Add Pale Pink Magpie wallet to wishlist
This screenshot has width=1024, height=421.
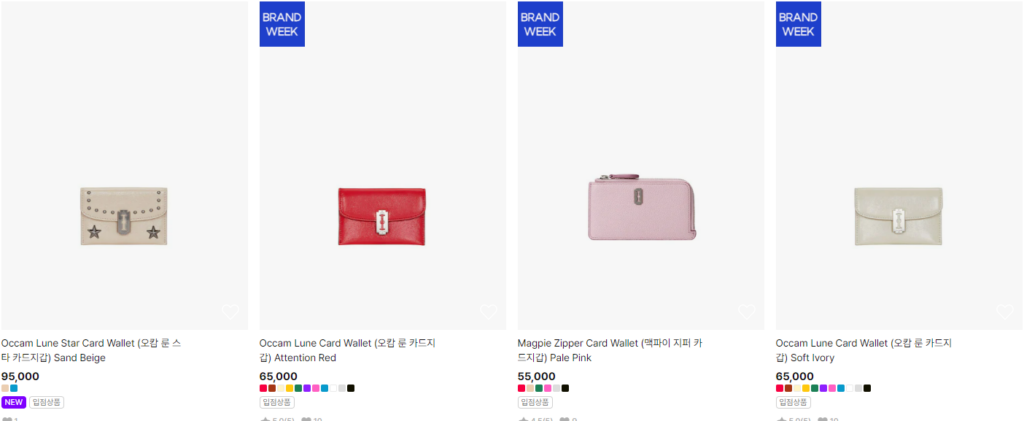[746, 312]
